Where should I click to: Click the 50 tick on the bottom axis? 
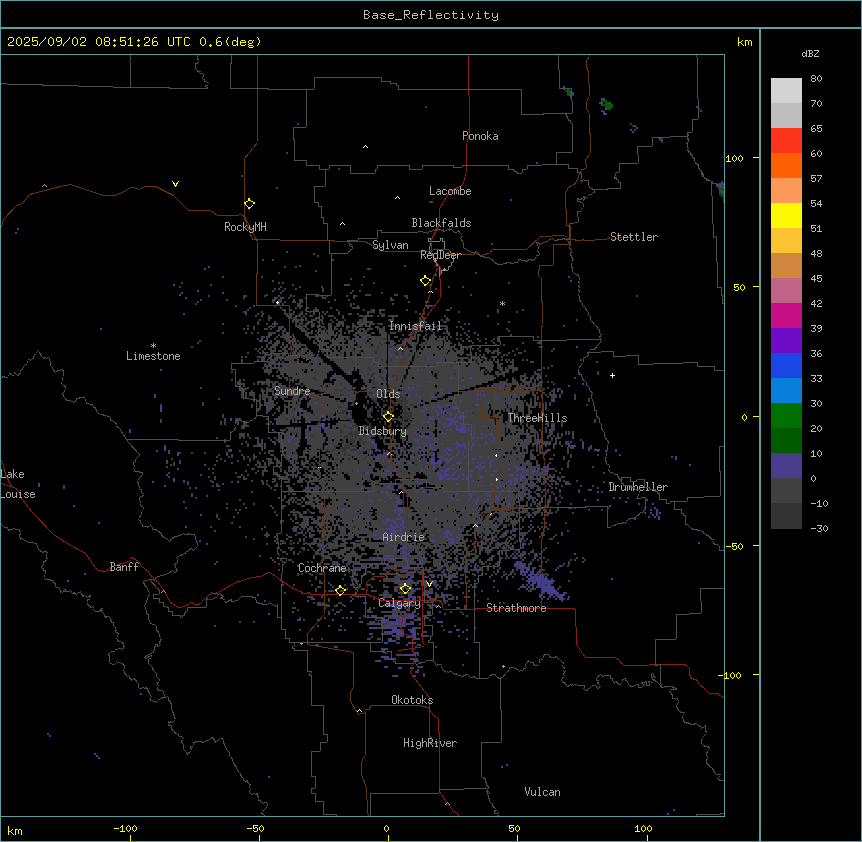[x=514, y=828]
